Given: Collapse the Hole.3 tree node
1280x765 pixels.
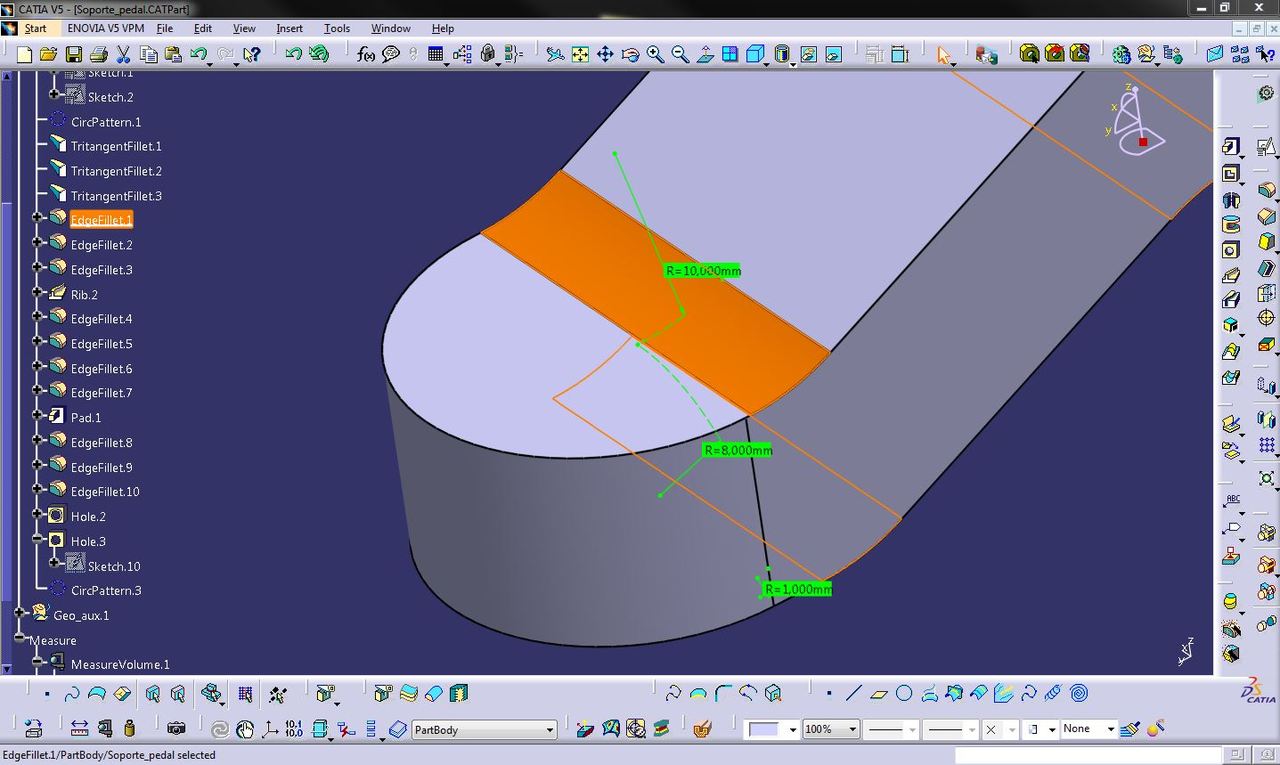Looking at the screenshot, I should 37,539.
